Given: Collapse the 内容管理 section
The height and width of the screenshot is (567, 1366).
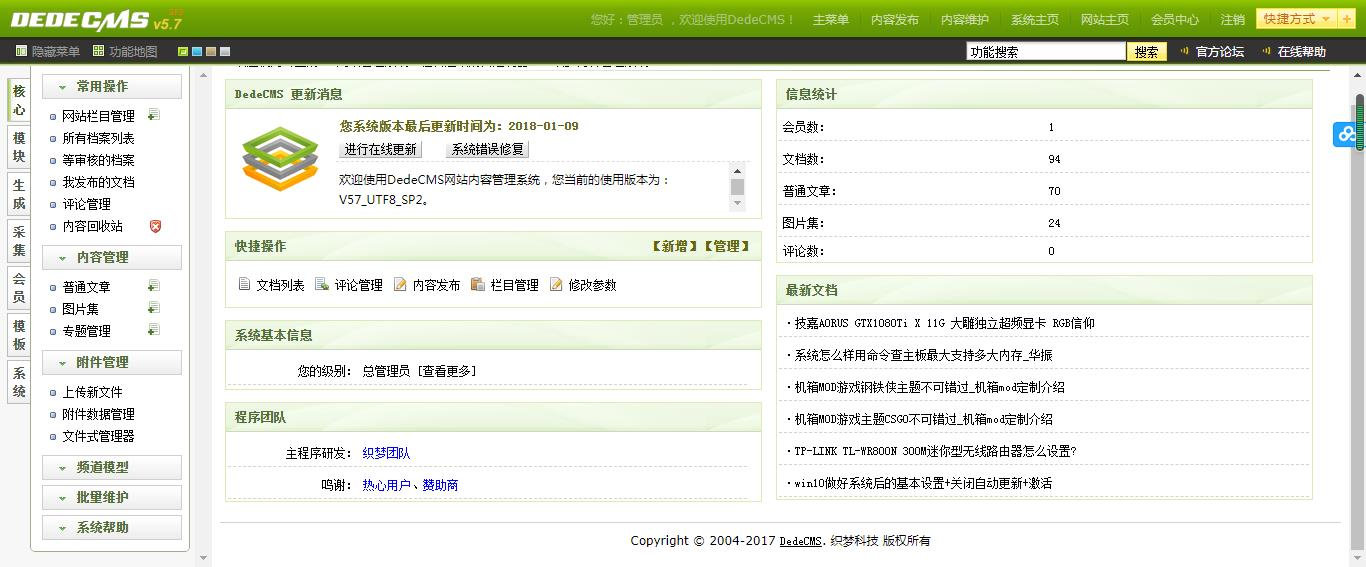Looking at the screenshot, I should pos(112,257).
